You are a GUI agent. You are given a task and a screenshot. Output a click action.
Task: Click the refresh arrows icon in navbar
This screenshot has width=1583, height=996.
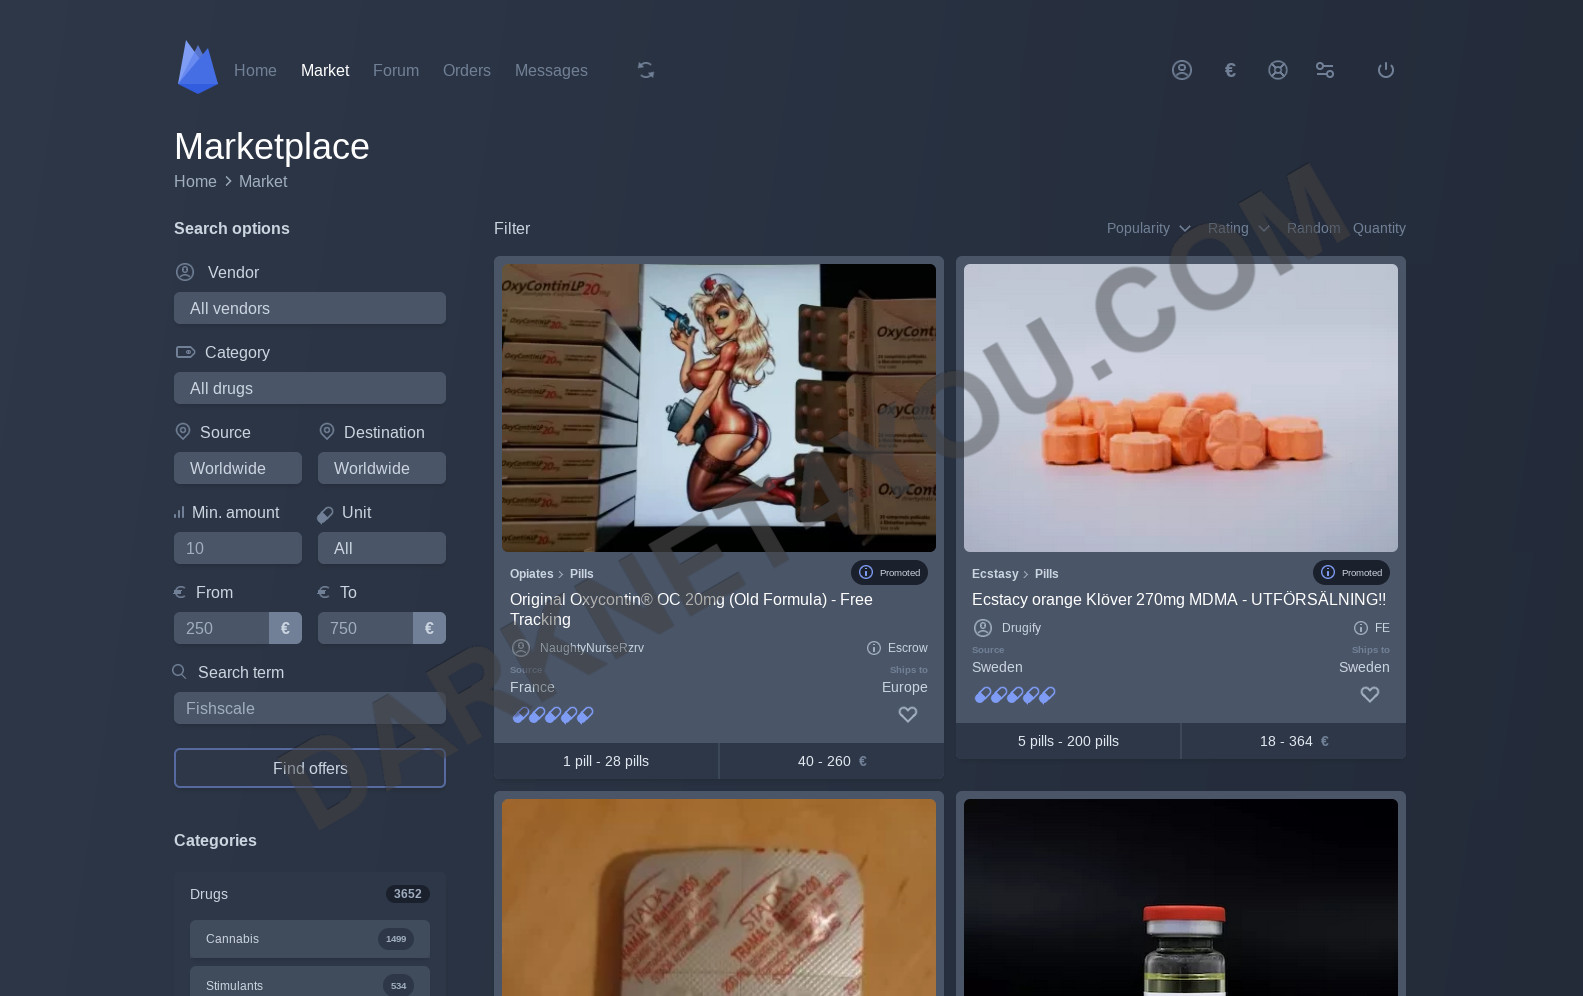646,70
